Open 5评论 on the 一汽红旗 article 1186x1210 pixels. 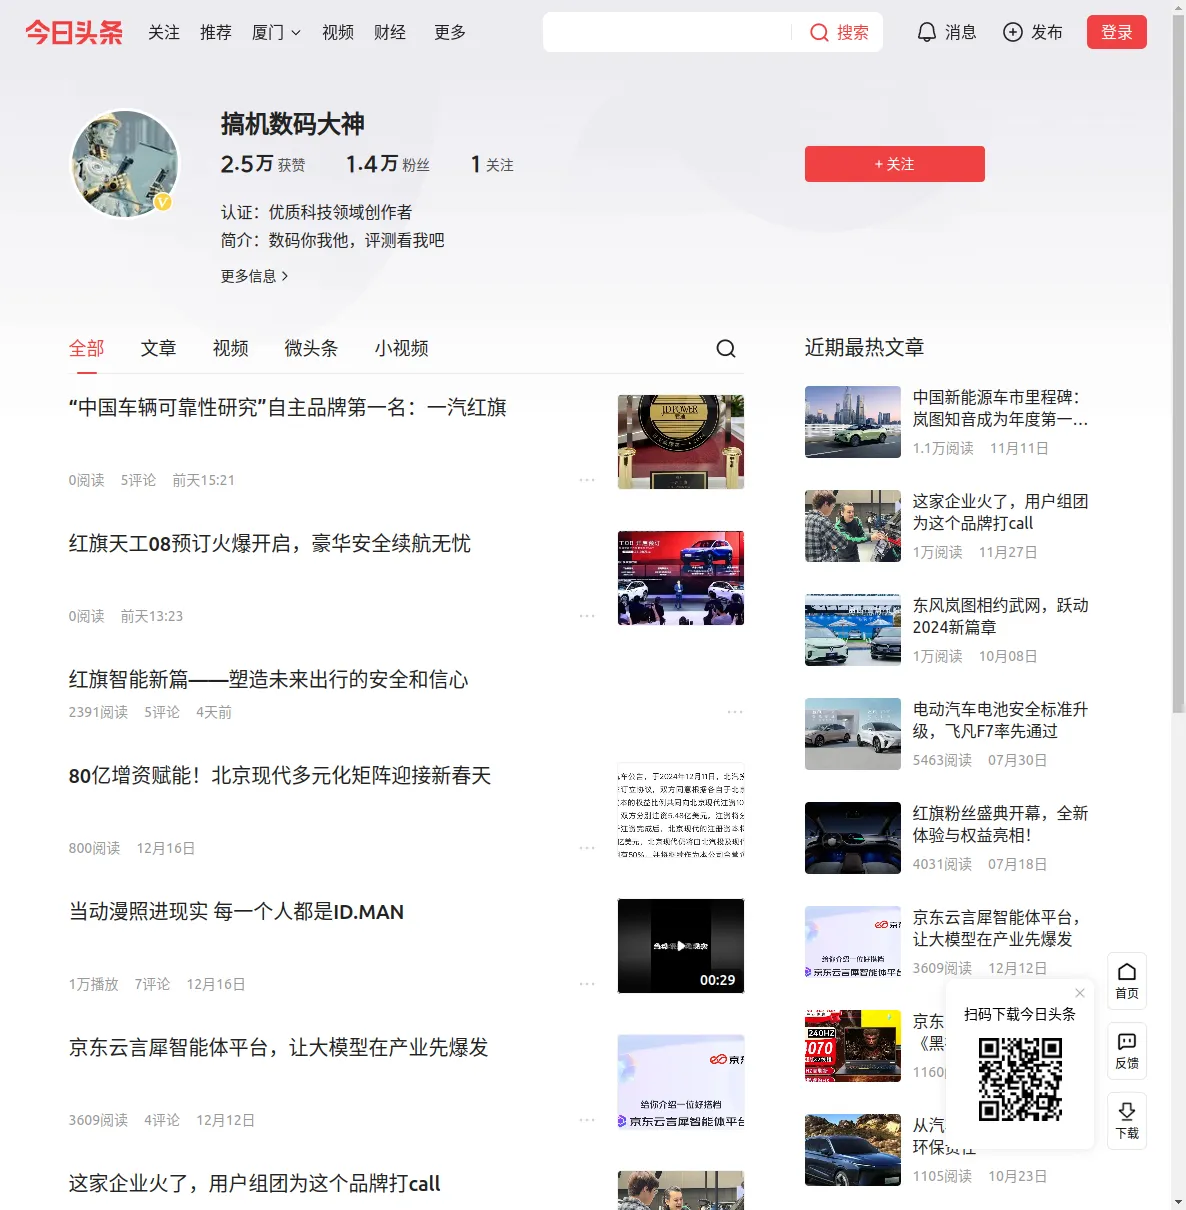point(138,480)
